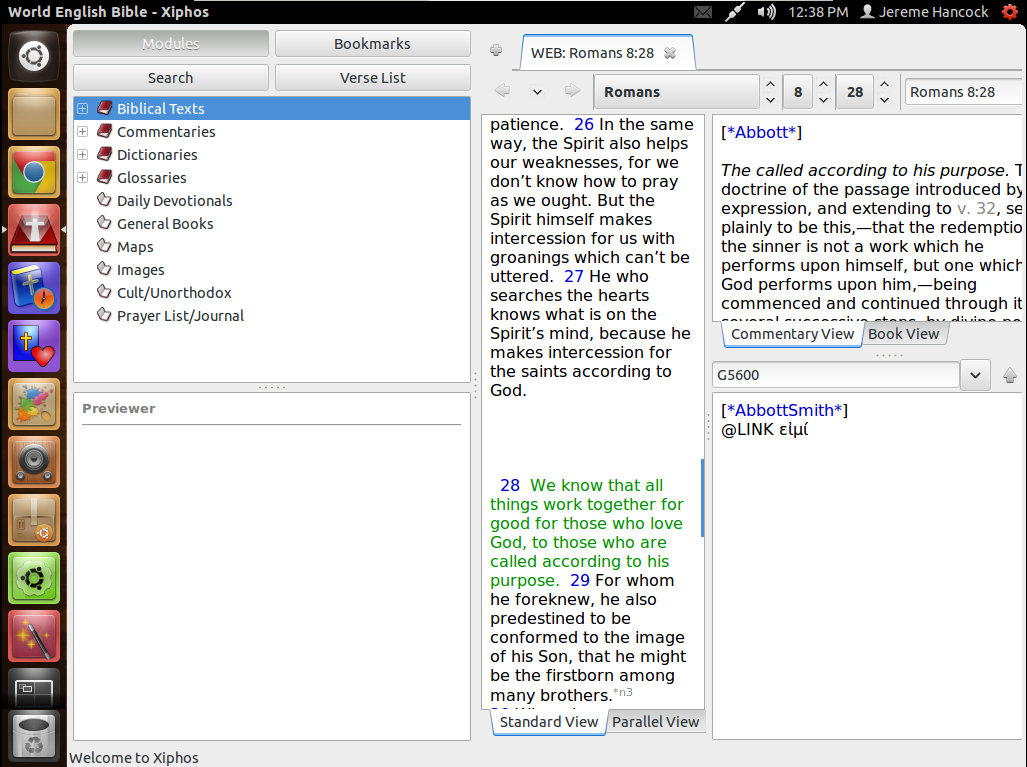The width and height of the screenshot is (1027, 767).
Task: Open the Search sidebar view
Action: click(171, 78)
